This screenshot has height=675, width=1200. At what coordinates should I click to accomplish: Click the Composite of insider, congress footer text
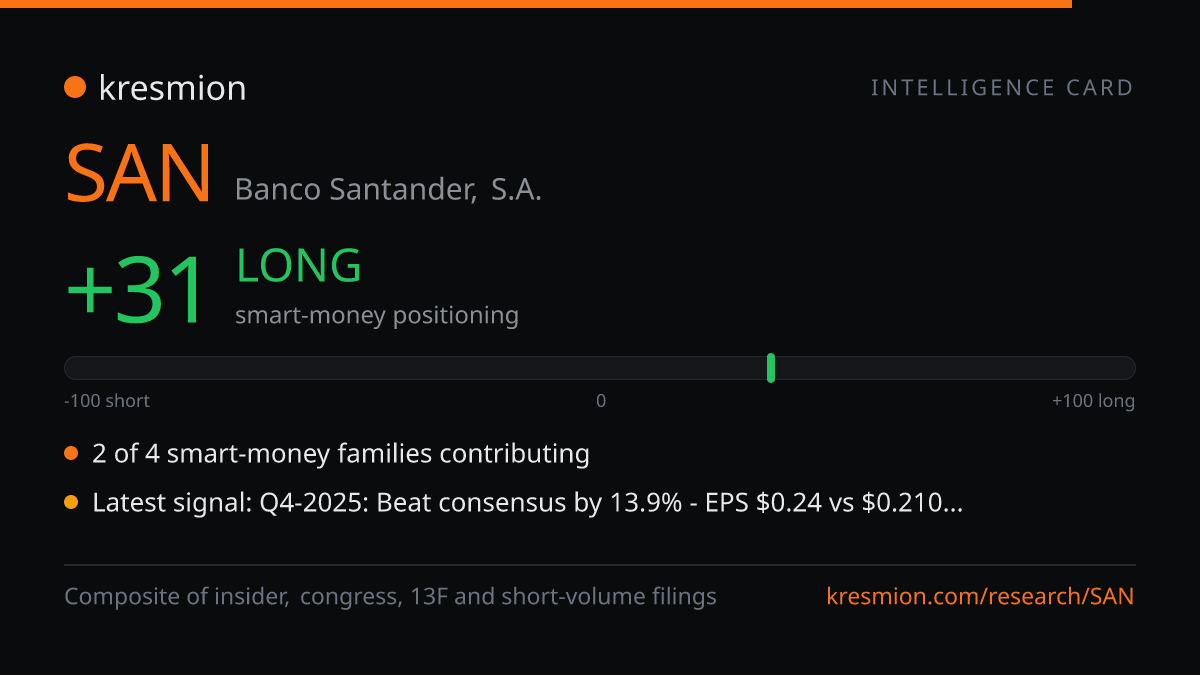390,597
